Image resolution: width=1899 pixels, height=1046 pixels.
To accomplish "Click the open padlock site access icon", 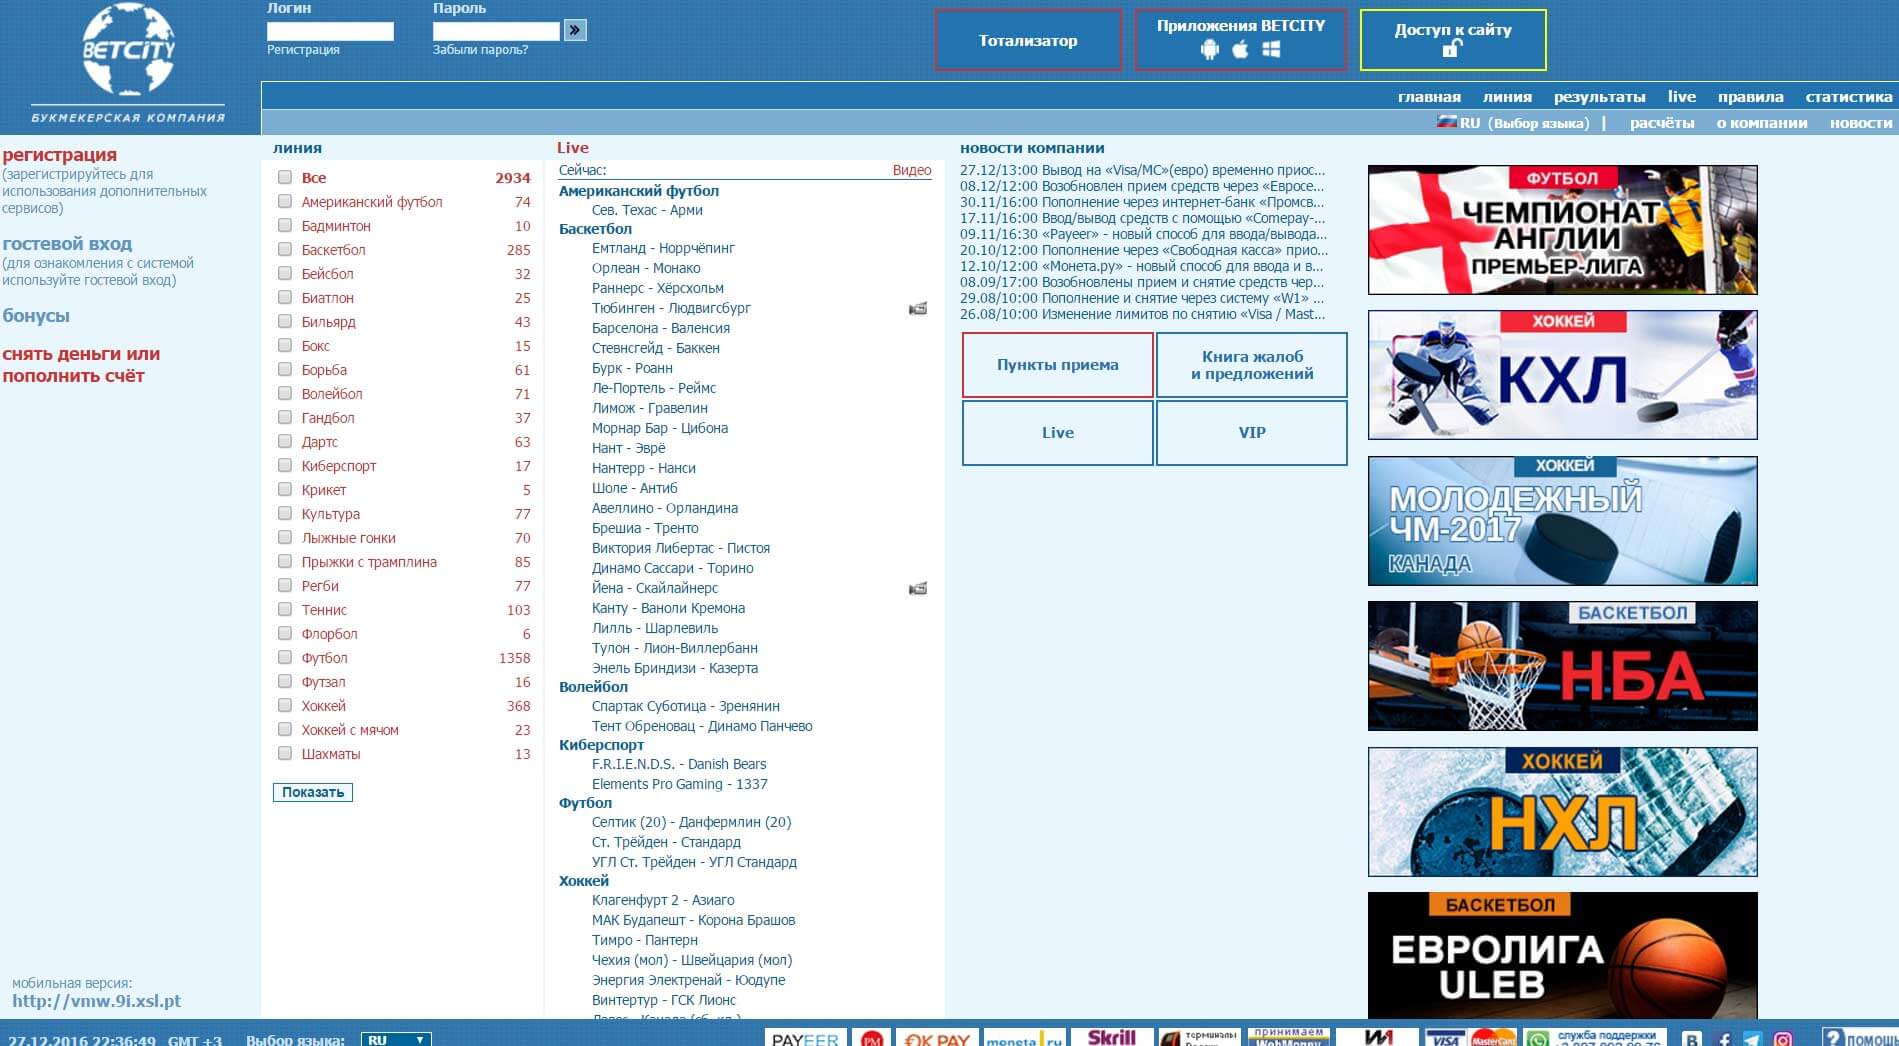I will coord(1453,49).
